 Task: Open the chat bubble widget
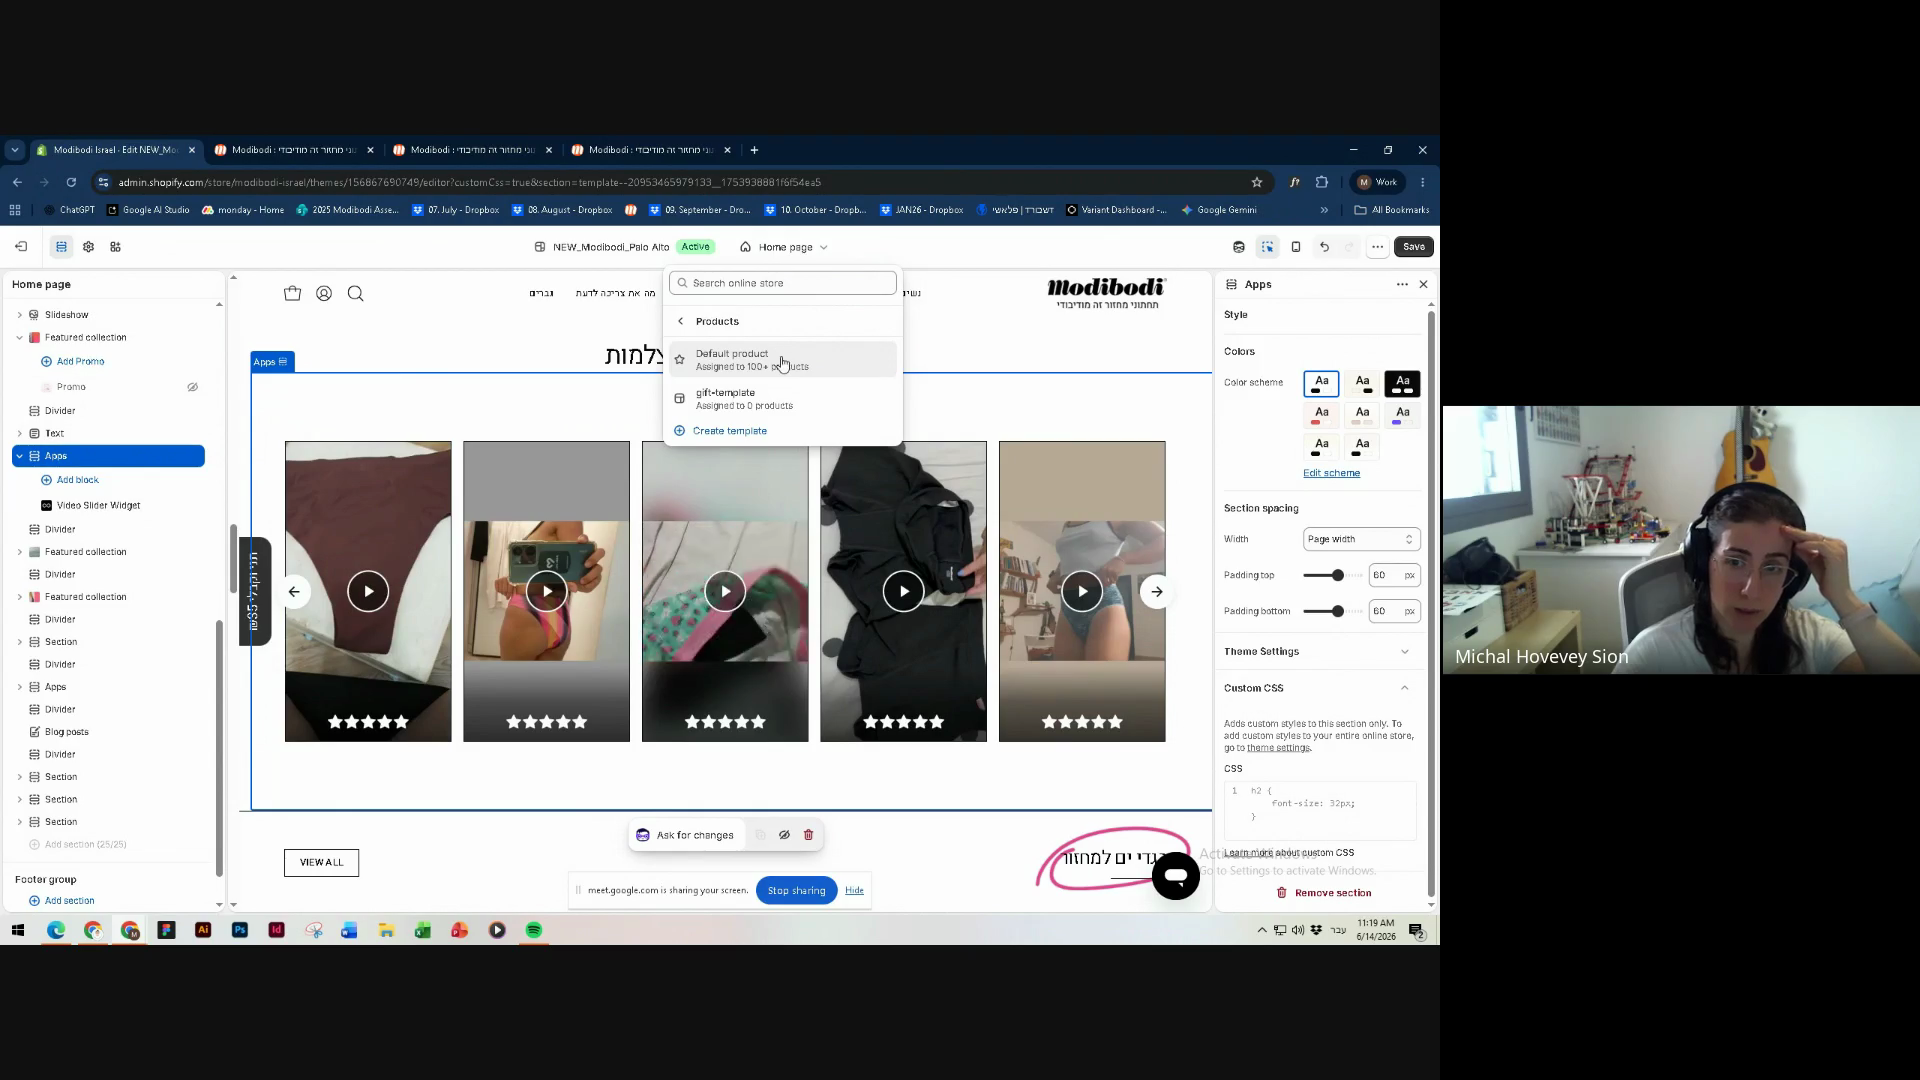point(1176,875)
